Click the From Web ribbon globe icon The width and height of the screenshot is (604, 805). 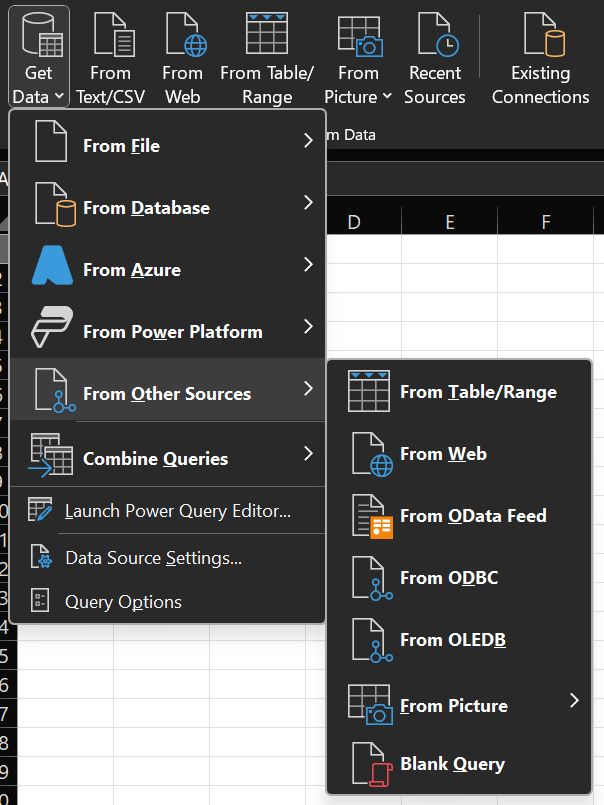186,34
